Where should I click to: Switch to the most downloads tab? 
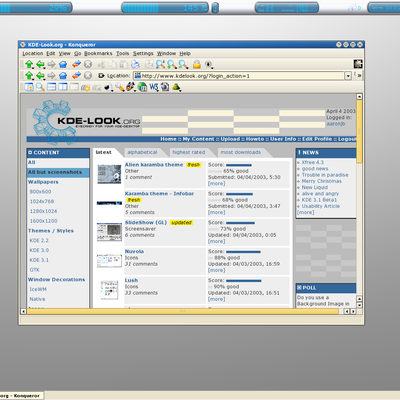241,152
